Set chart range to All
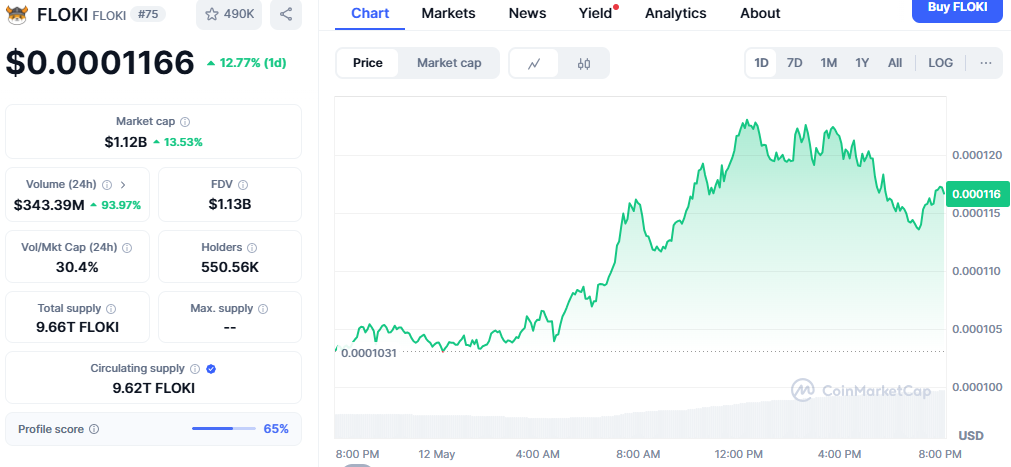The width and height of the screenshot is (1011, 467). tap(895, 63)
